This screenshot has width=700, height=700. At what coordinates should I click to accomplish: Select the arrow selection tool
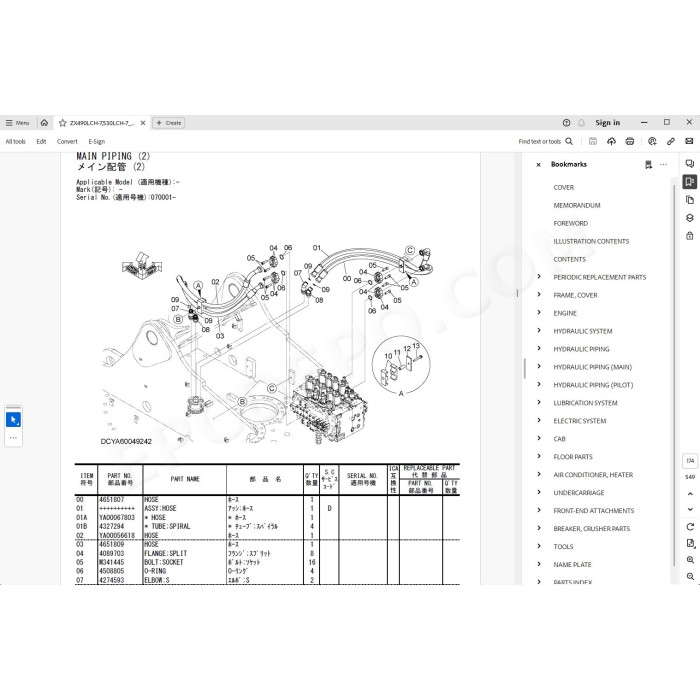click(x=13, y=420)
